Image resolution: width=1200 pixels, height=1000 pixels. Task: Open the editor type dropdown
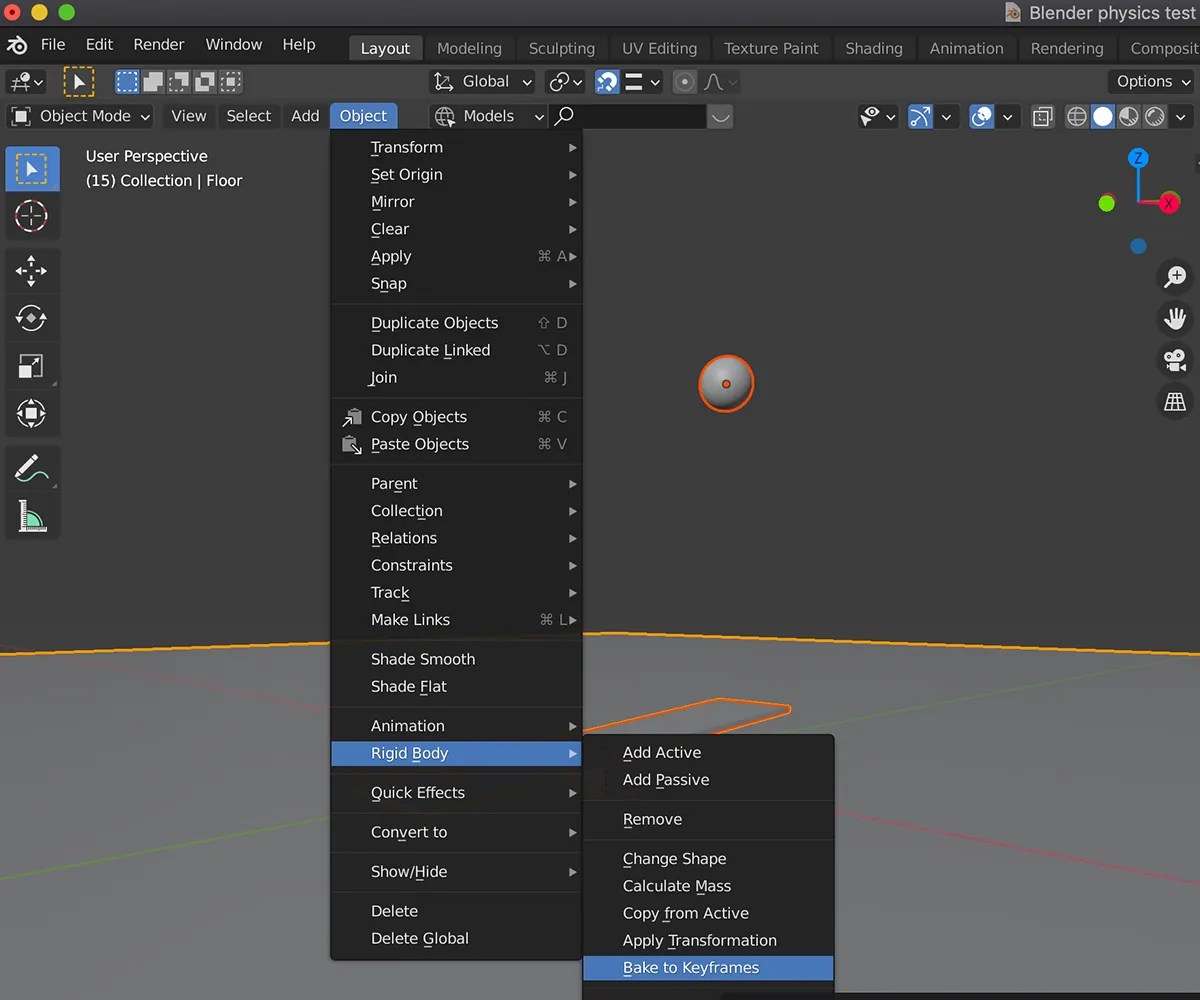coord(27,82)
